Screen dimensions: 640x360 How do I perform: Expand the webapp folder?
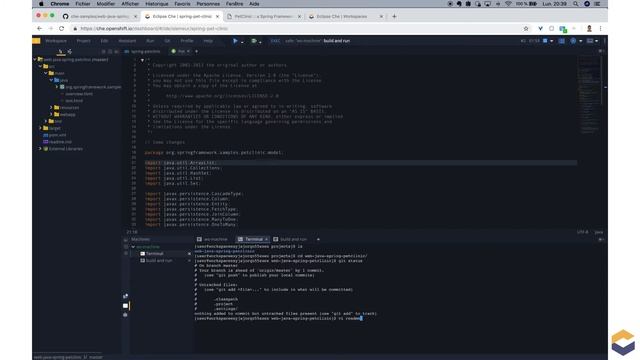[x=51, y=114]
